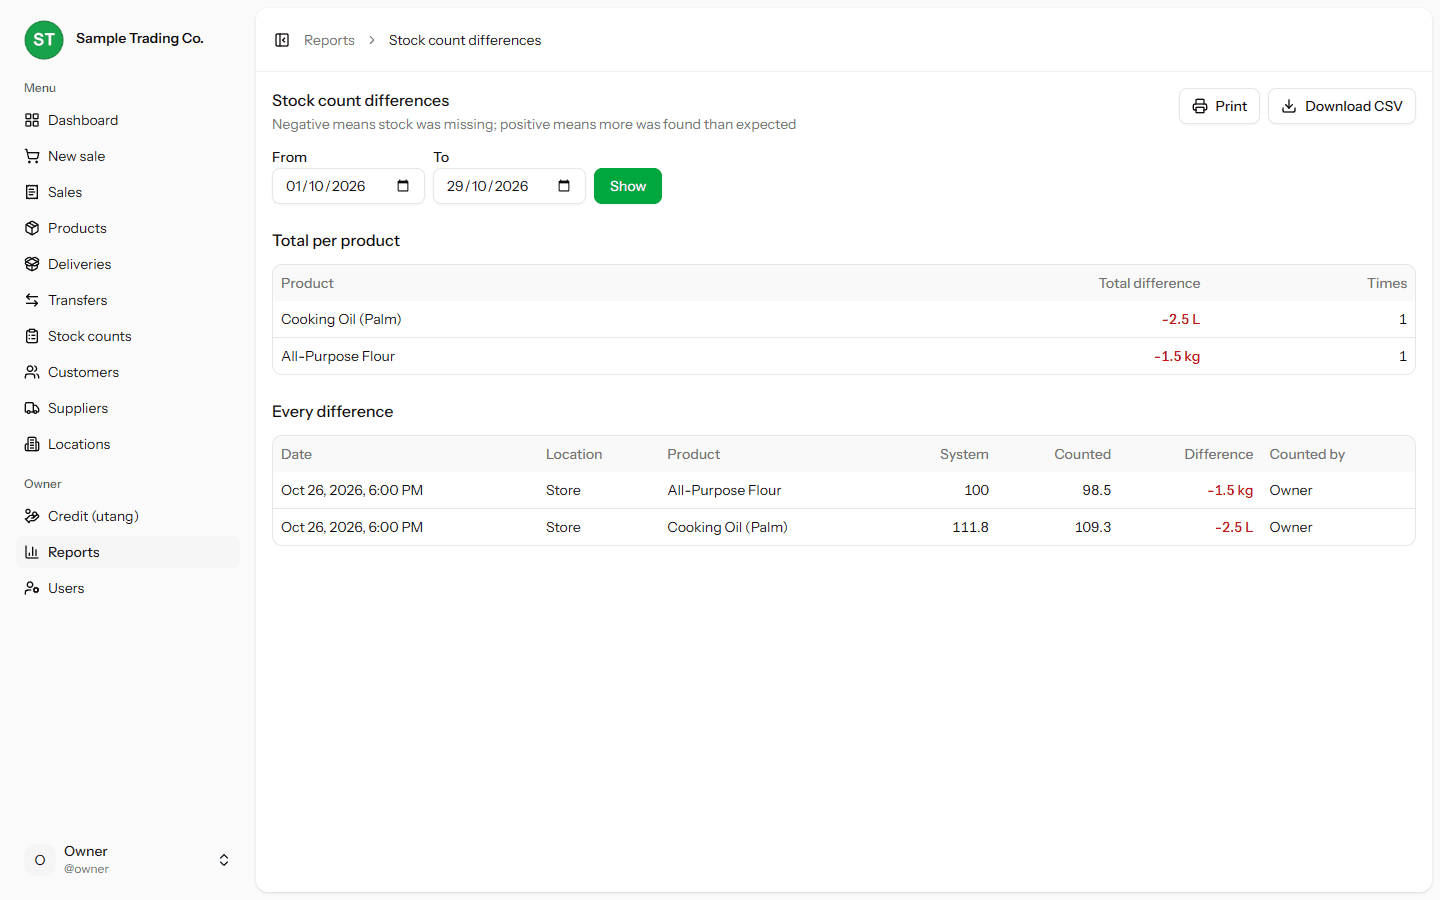Click the Locations building icon
The width and height of the screenshot is (1440, 900).
click(32, 444)
